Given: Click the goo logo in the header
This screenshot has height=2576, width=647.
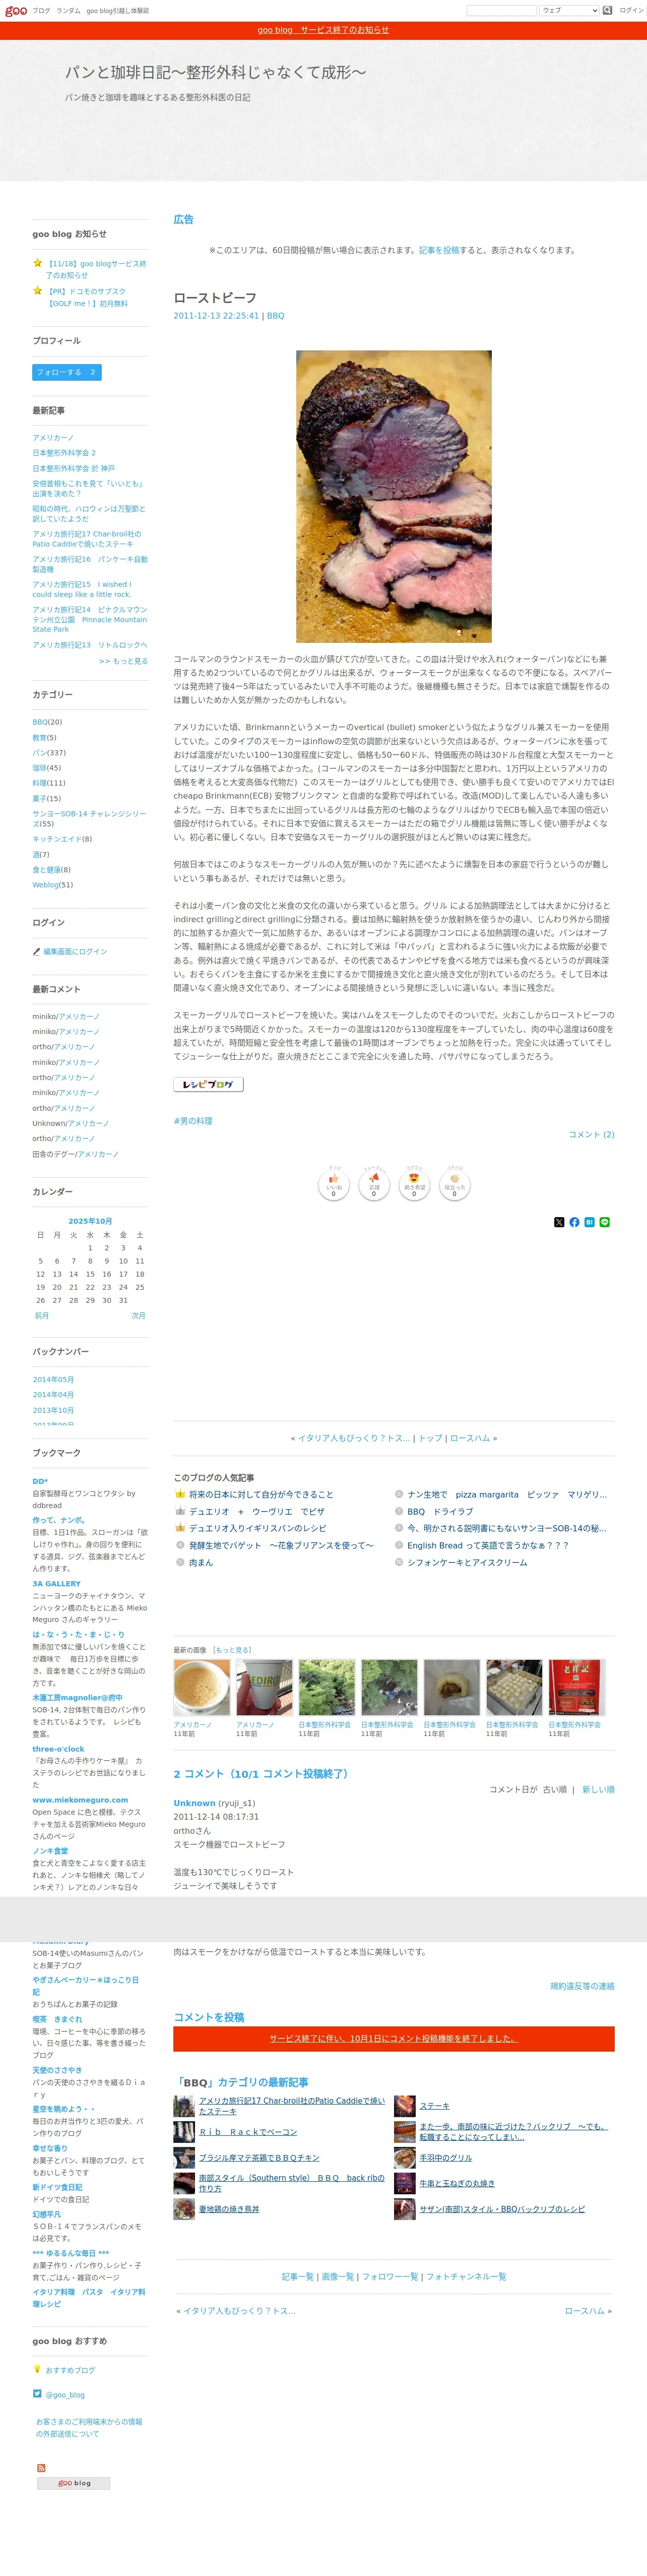Looking at the screenshot, I should [16, 11].
